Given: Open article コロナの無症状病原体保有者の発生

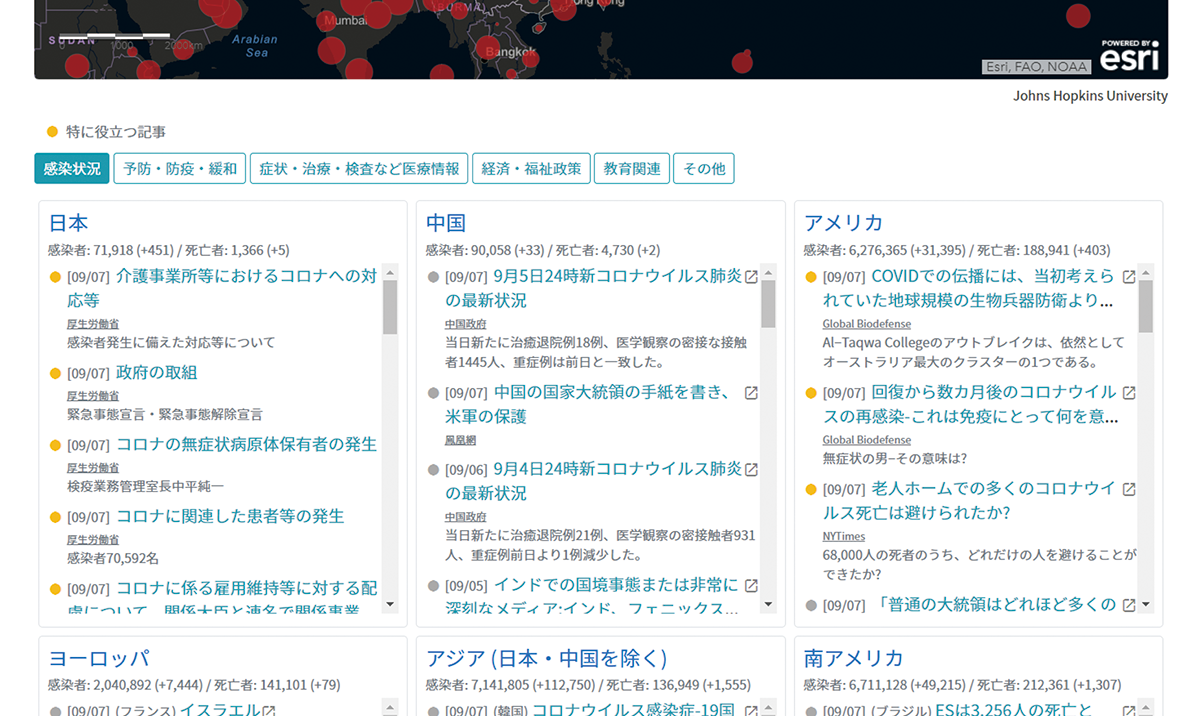Looking at the screenshot, I should click(x=247, y=445).
